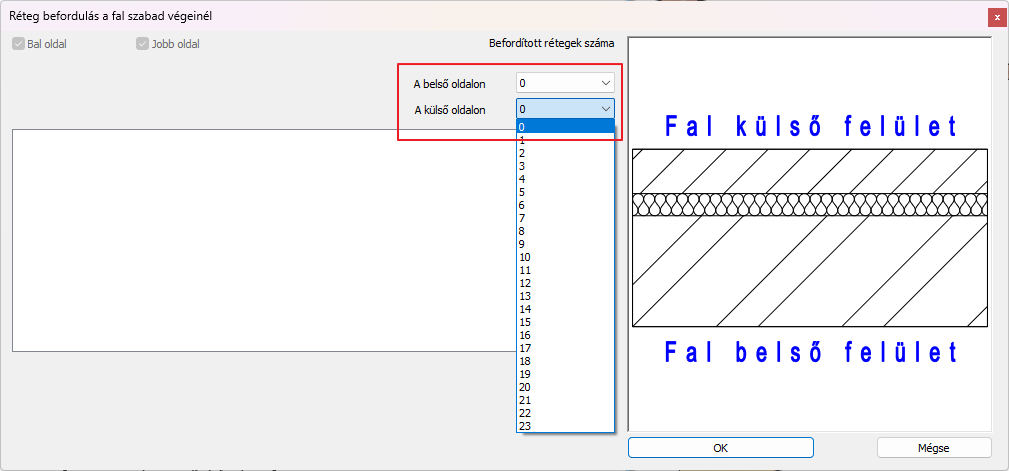Choose 15 from the layer number list
The height and width of the screenshot is (471, 1009).
point(564,322)
